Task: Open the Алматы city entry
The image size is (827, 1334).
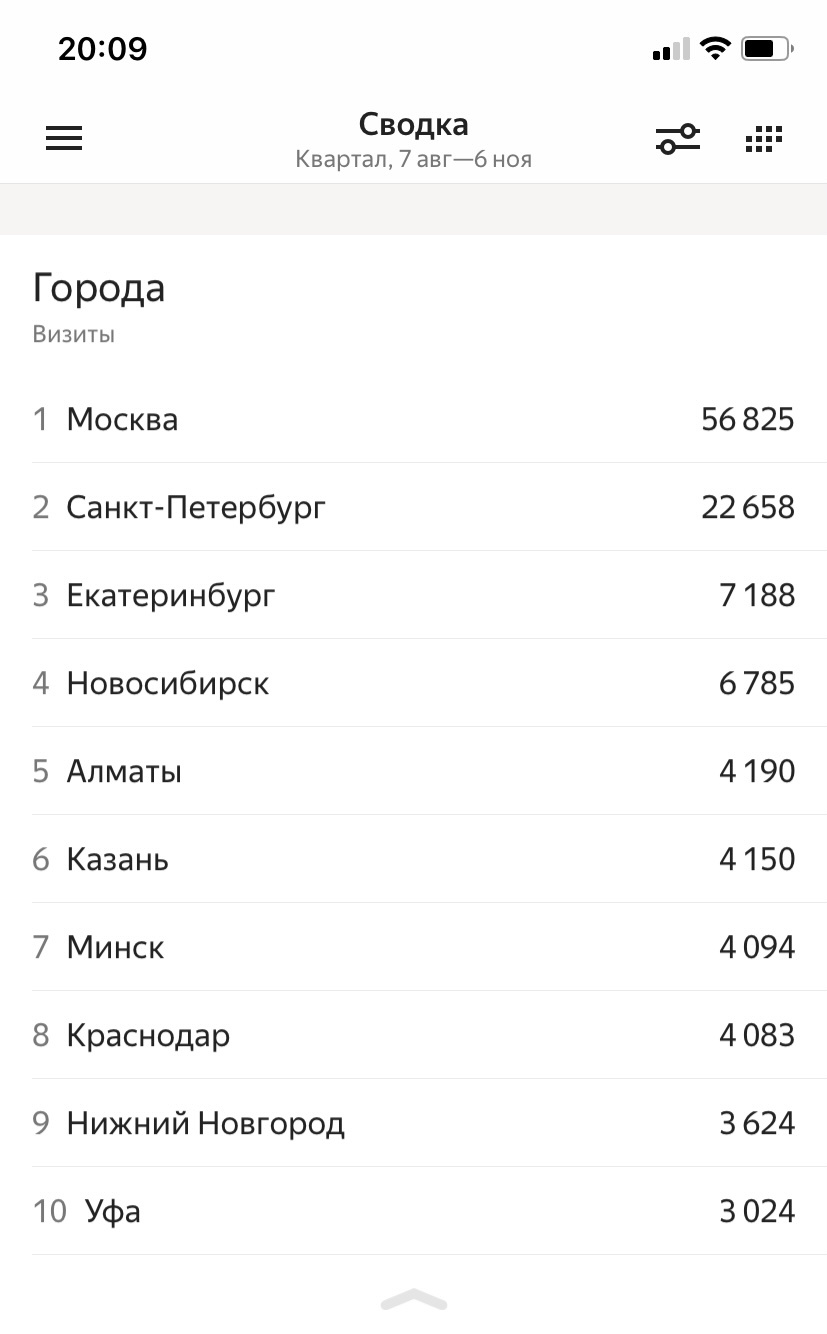Action: click(x=413, y=771)
